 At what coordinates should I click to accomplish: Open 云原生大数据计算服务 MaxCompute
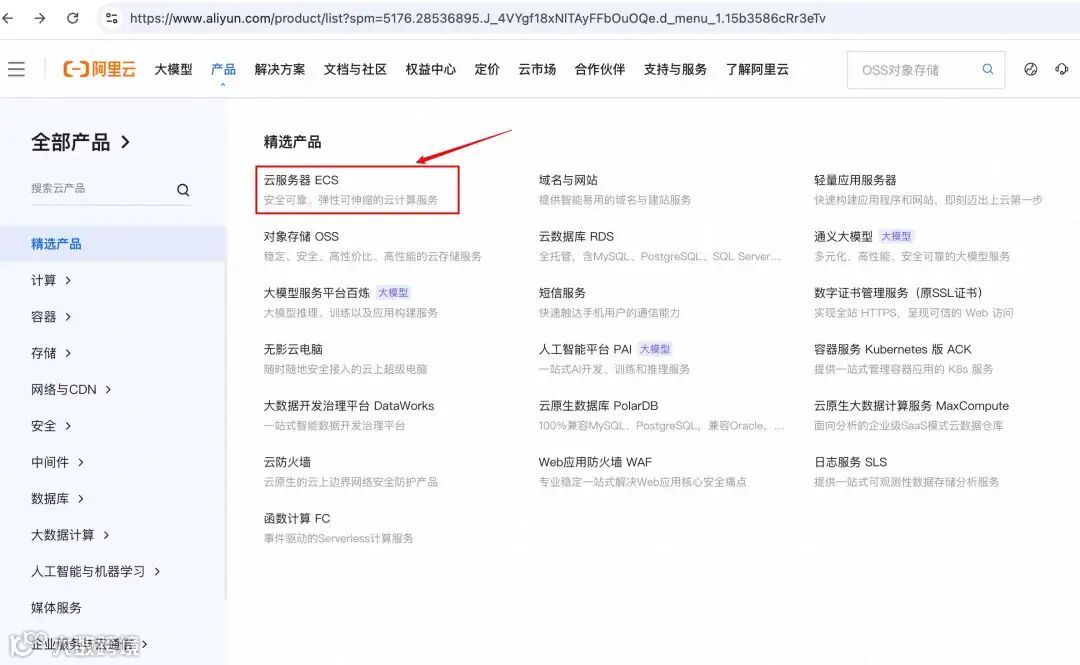click(911, 406)
